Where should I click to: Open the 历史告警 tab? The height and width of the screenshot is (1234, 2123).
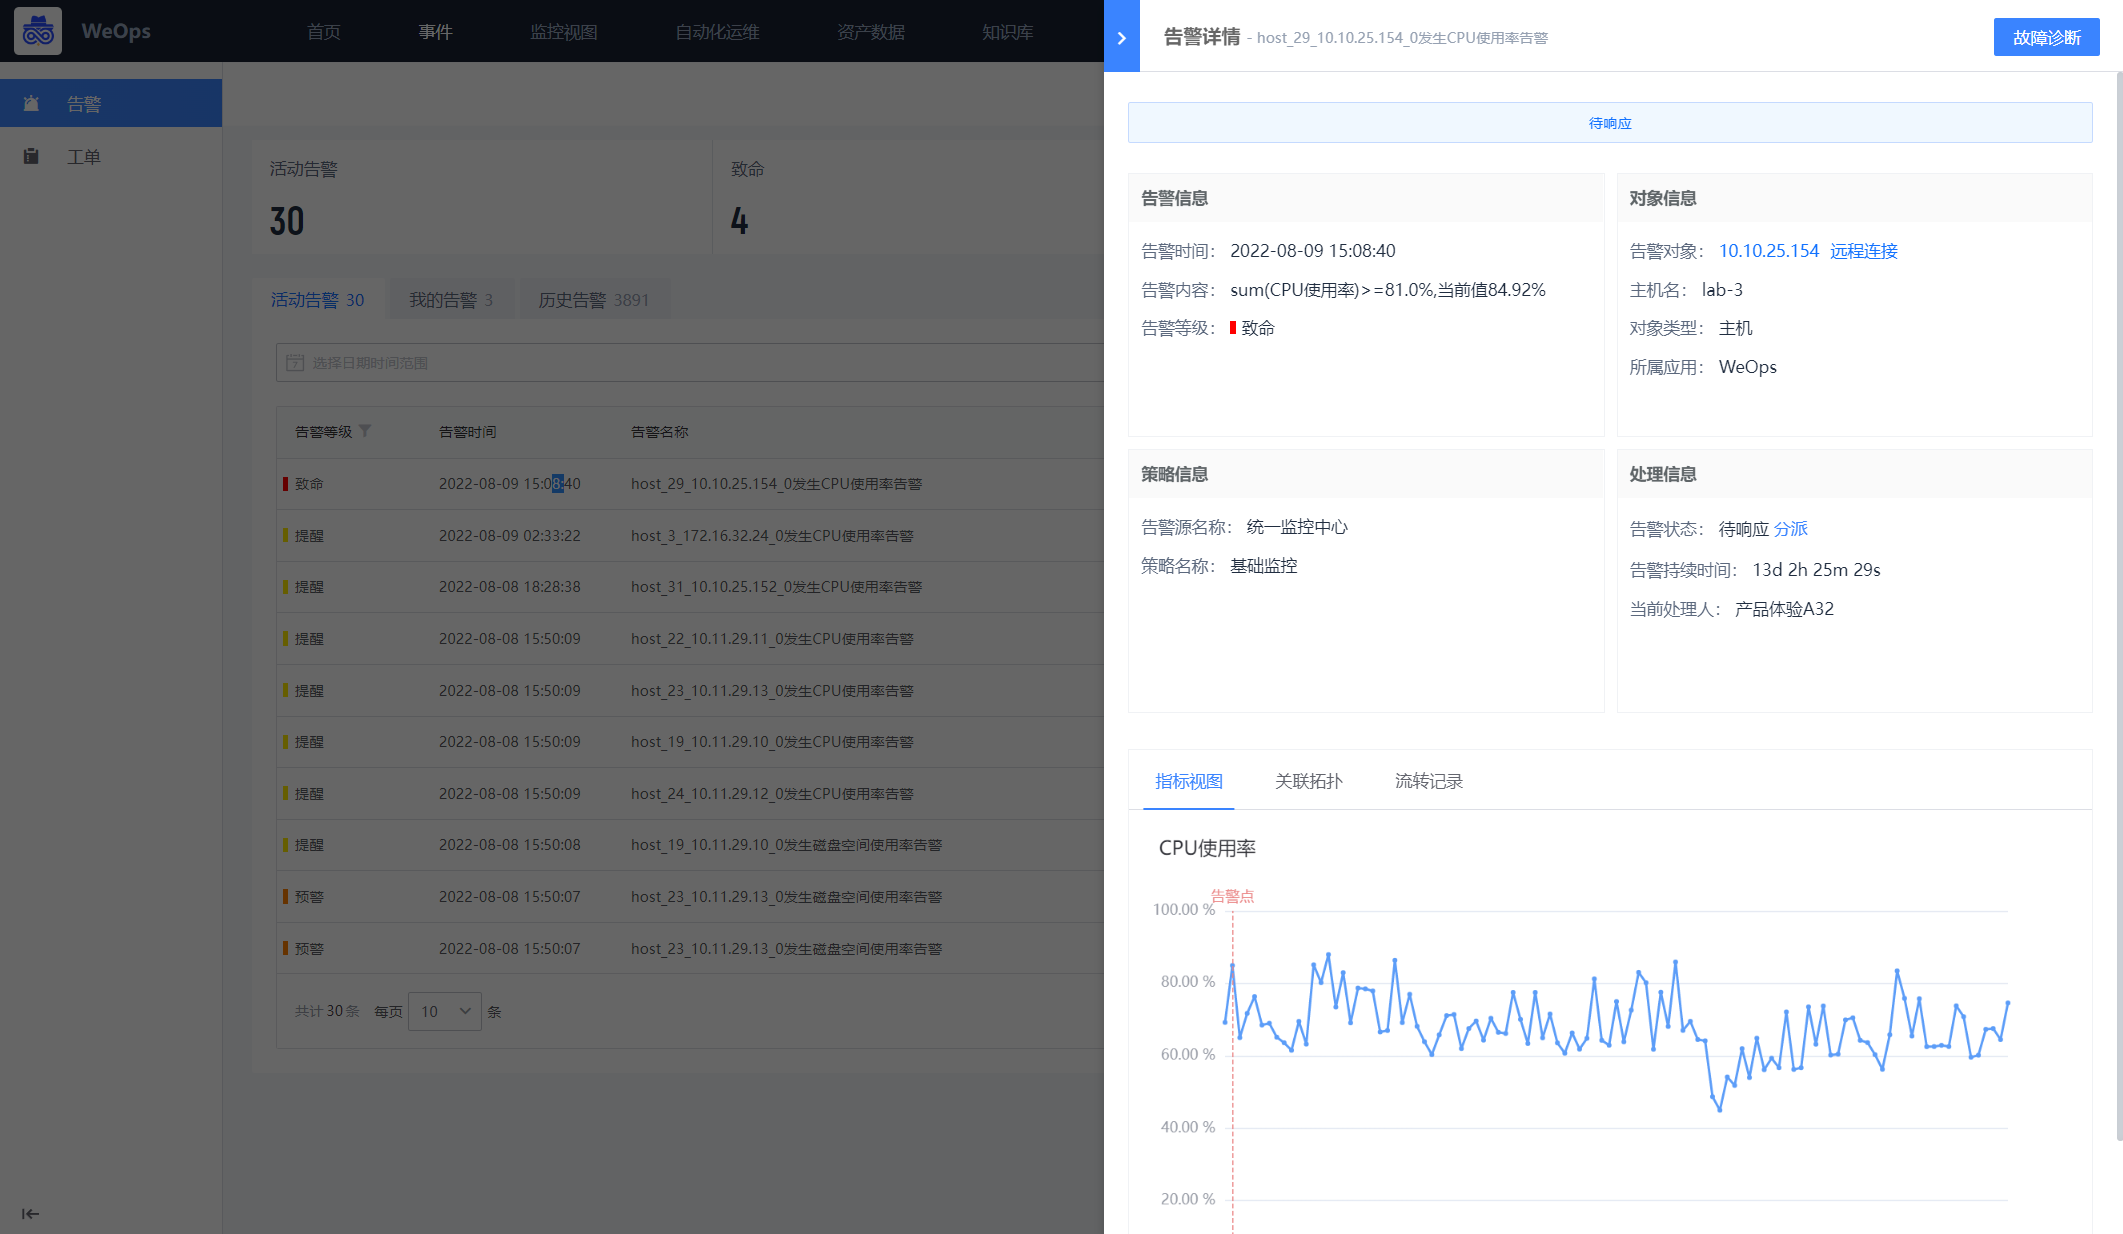[x=593, y=300]
